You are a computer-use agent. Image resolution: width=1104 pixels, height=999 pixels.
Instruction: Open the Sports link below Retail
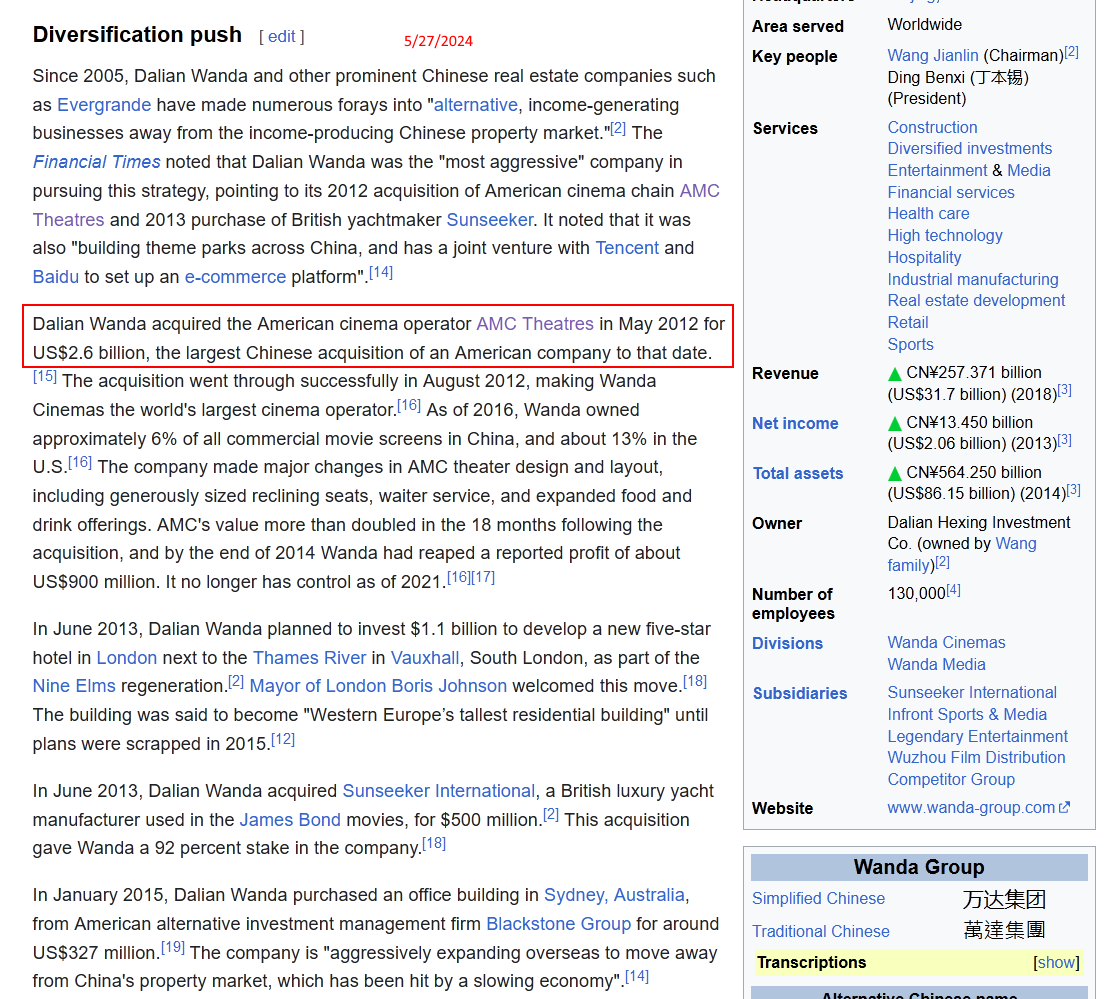910,344
